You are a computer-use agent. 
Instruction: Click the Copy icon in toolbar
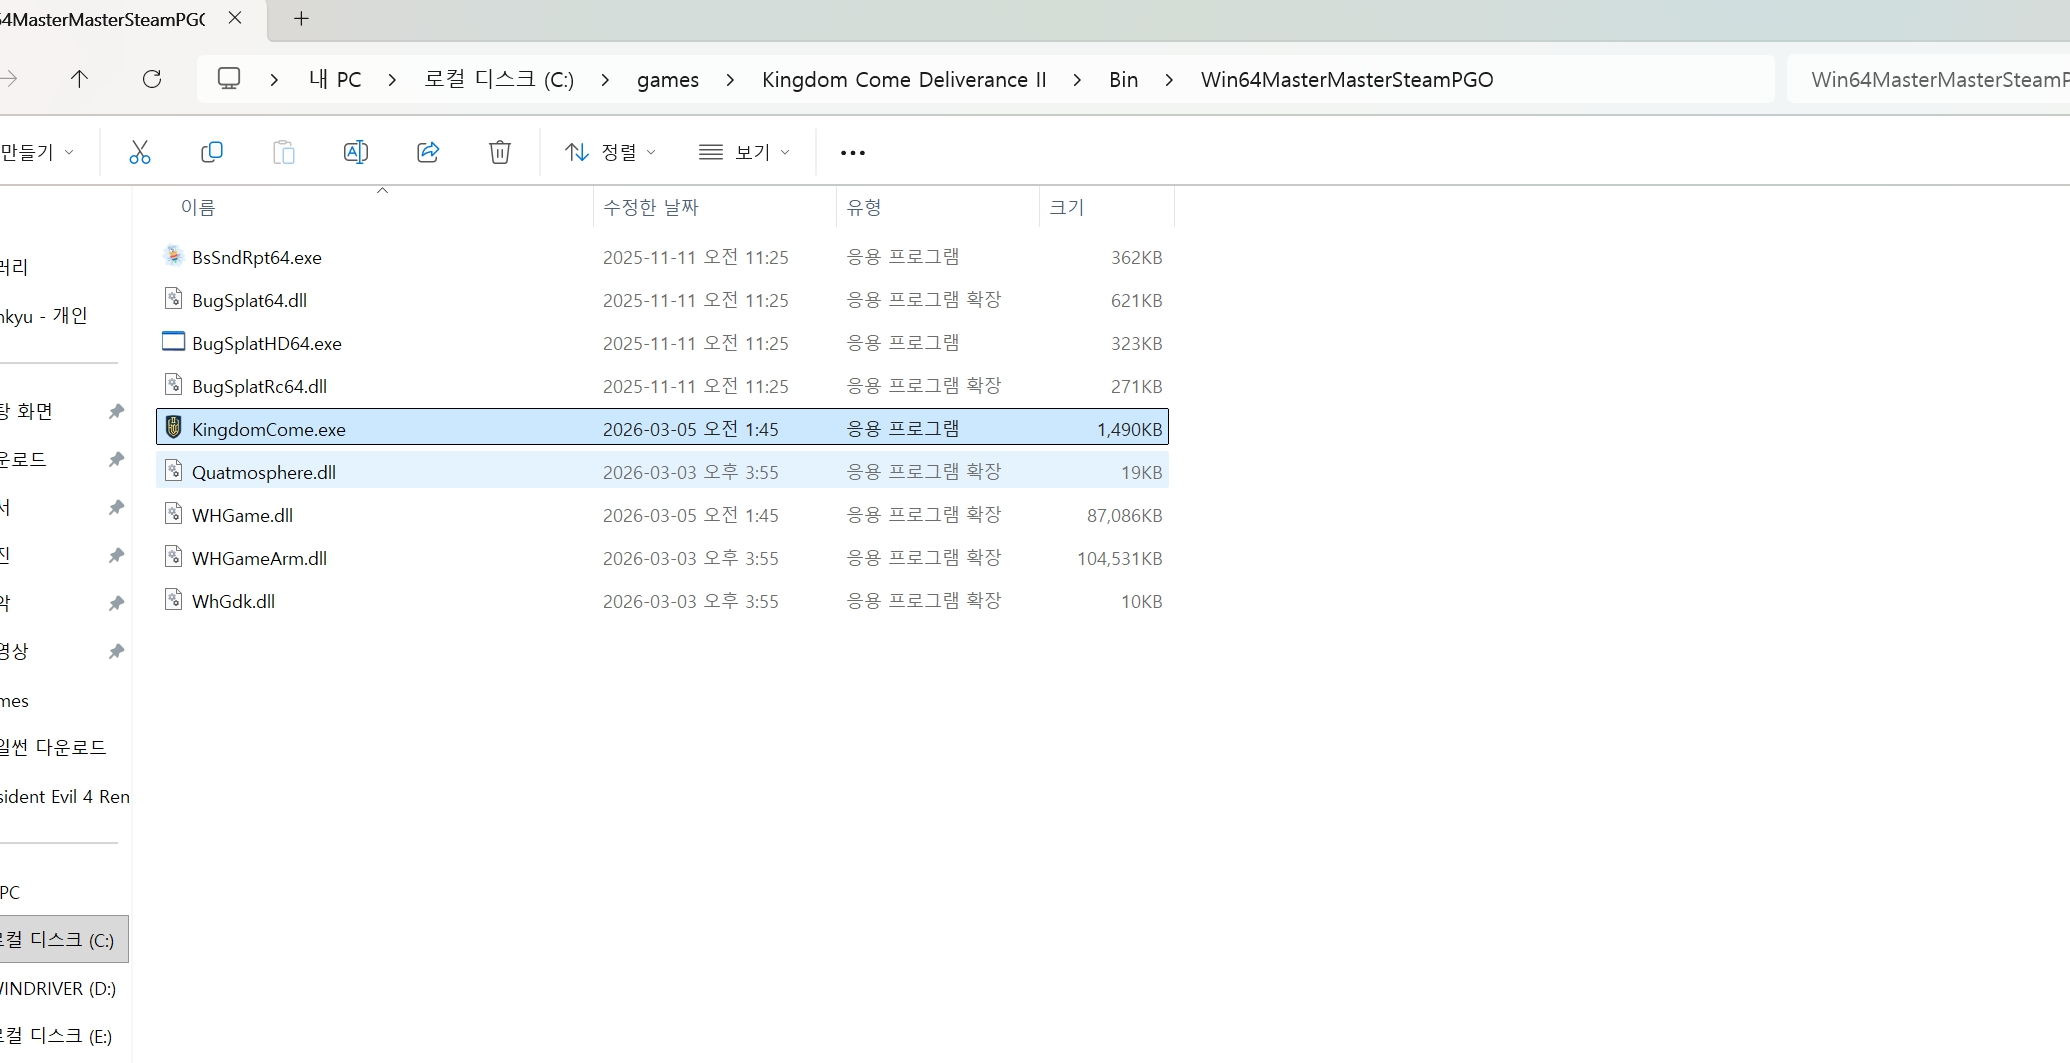[212, 152]
